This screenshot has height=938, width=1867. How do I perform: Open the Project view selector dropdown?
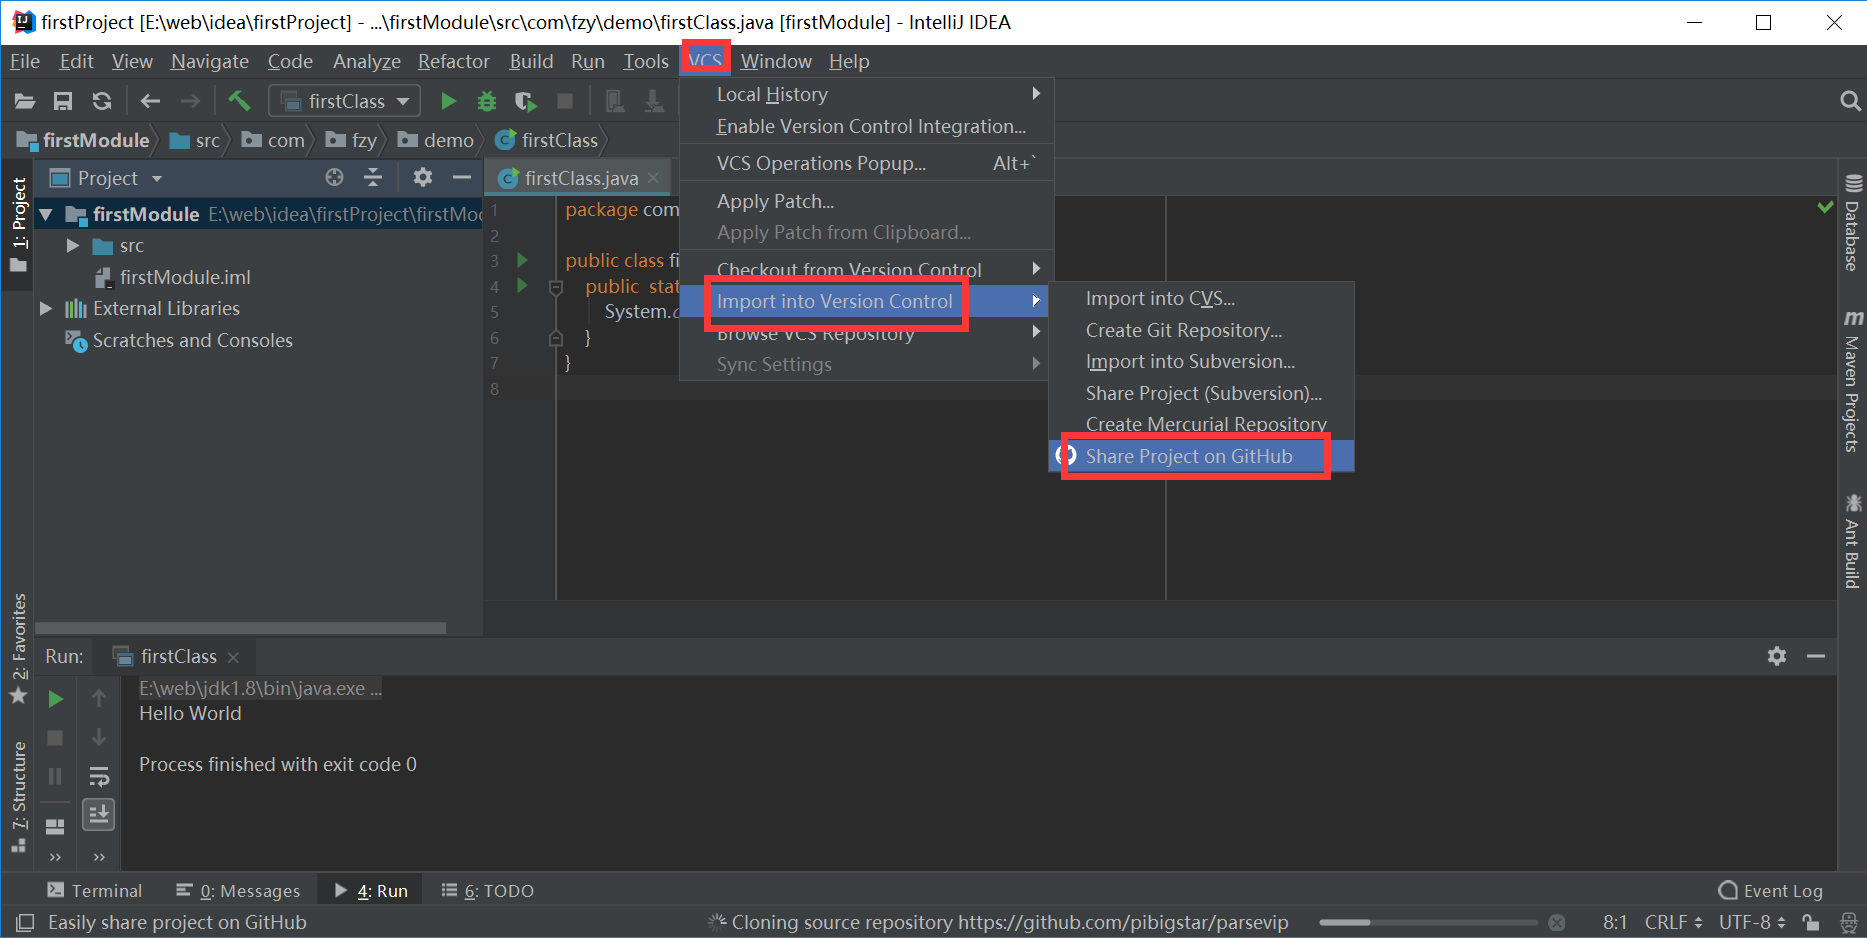(156, 178)
